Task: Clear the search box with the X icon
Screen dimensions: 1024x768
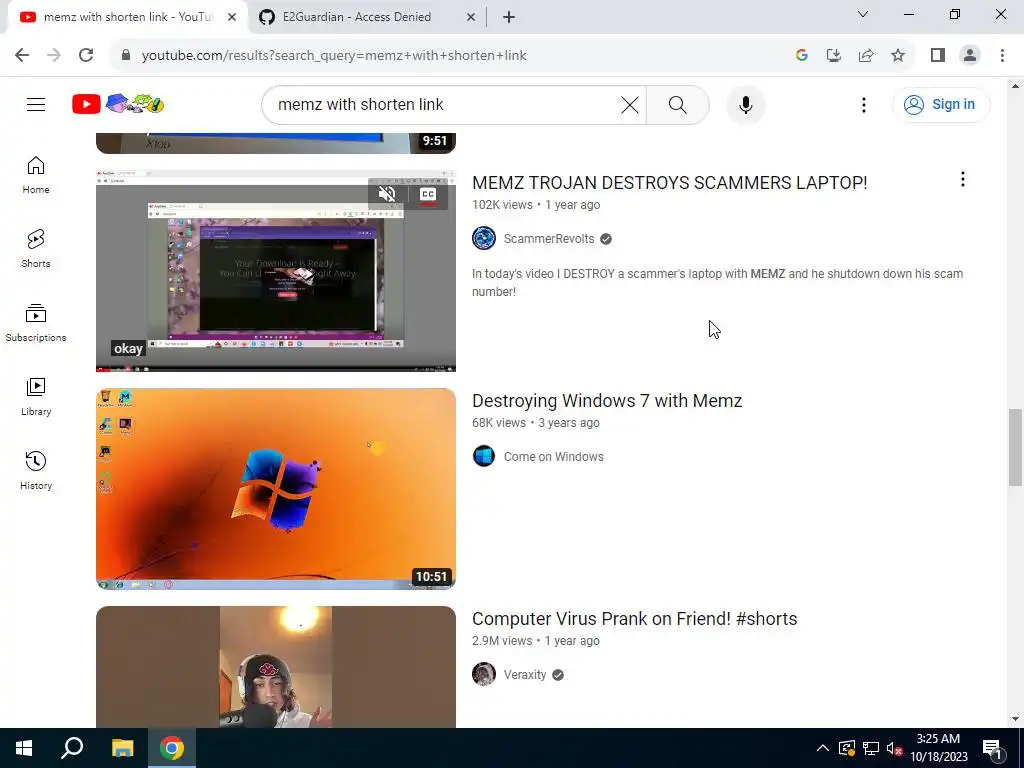Action: (x=630, y=104)
